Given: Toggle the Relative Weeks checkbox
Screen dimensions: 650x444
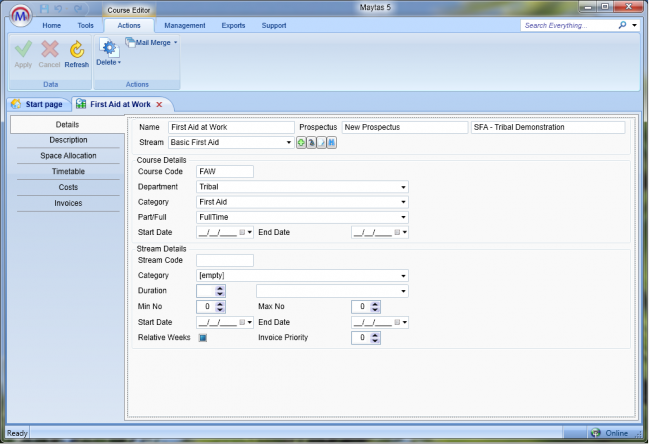Looking at the screenshot, I should [x=202, y=338].
